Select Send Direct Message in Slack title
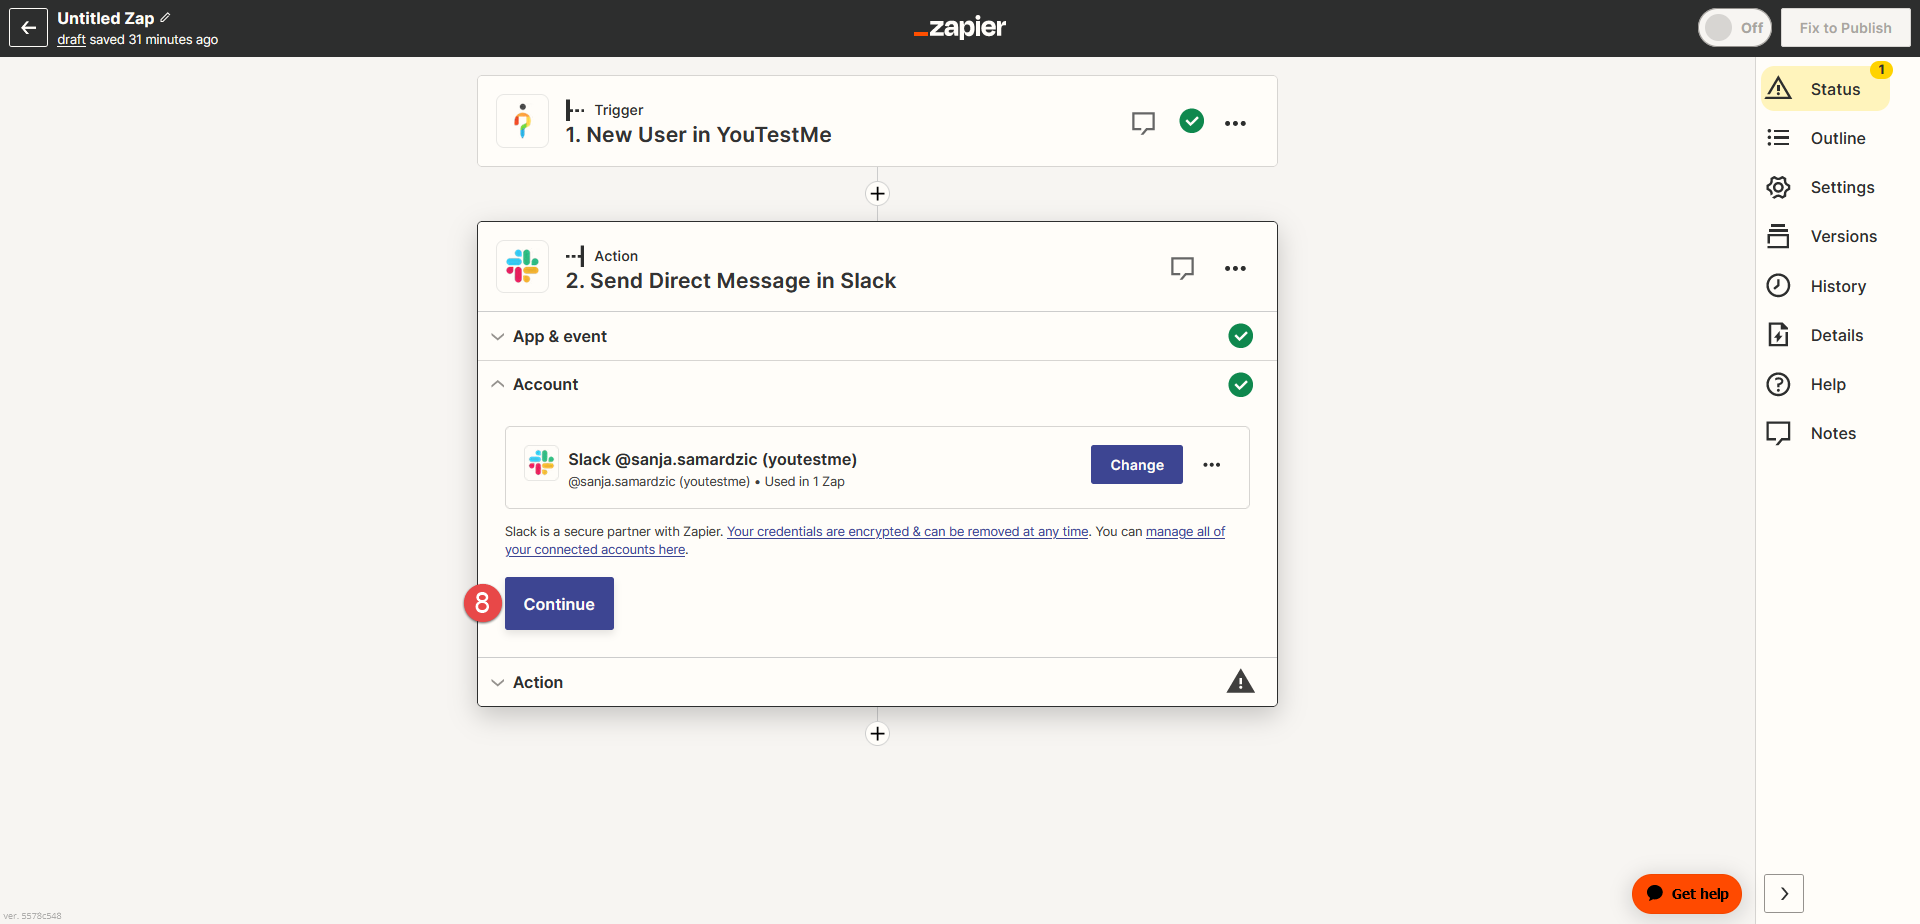This screenshot has height=924, width=1920. coord(730,281)
